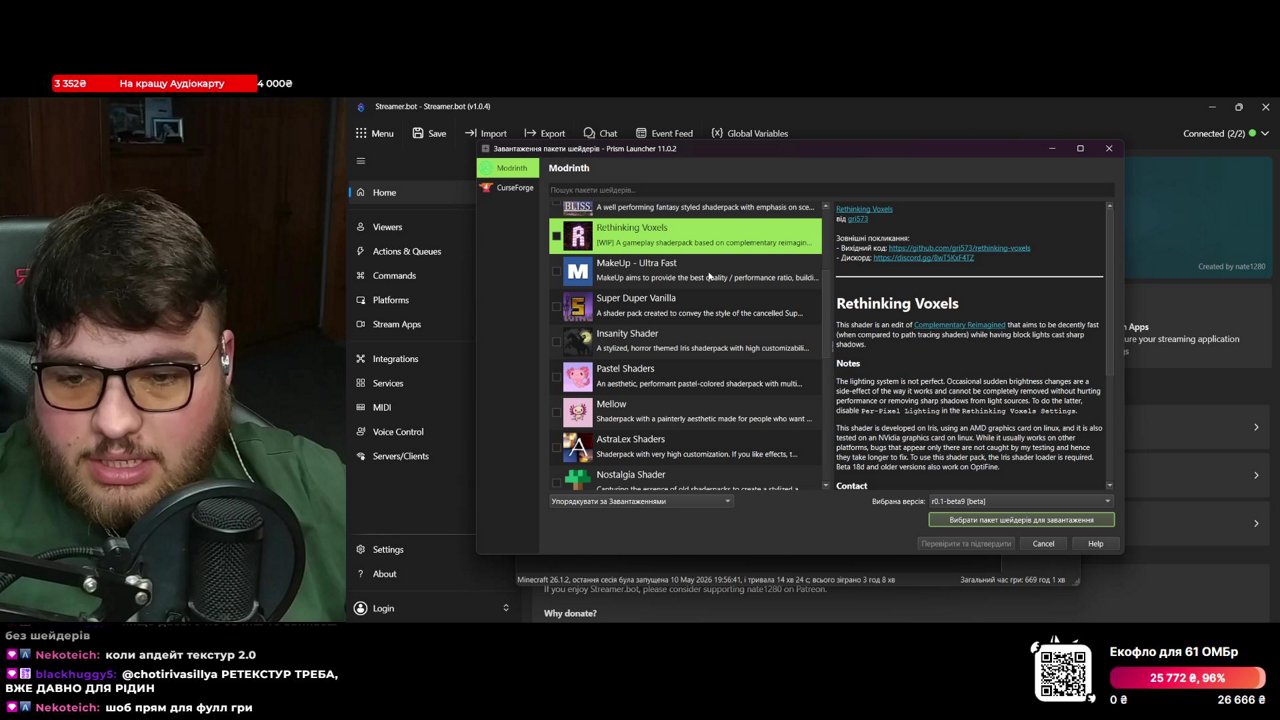Check the Mellow shaderpack checkbox
This screenshot has width=1280, height=720.
556,412
